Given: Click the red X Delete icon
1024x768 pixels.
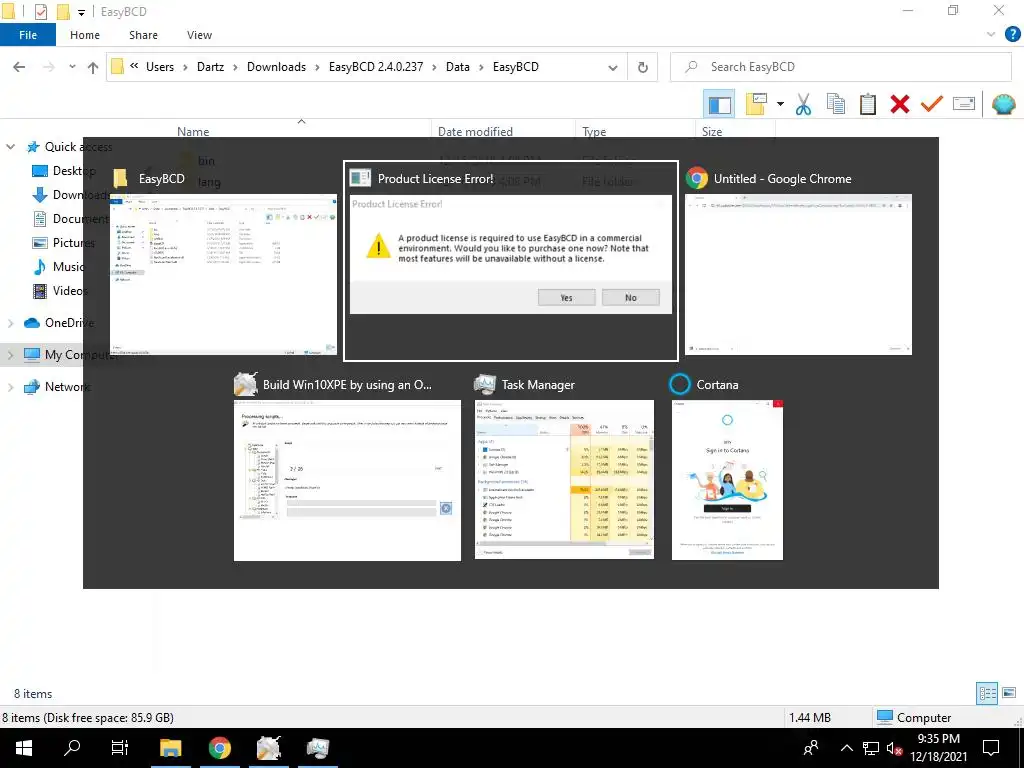Looking at the screenshot, I should point(899,104).
